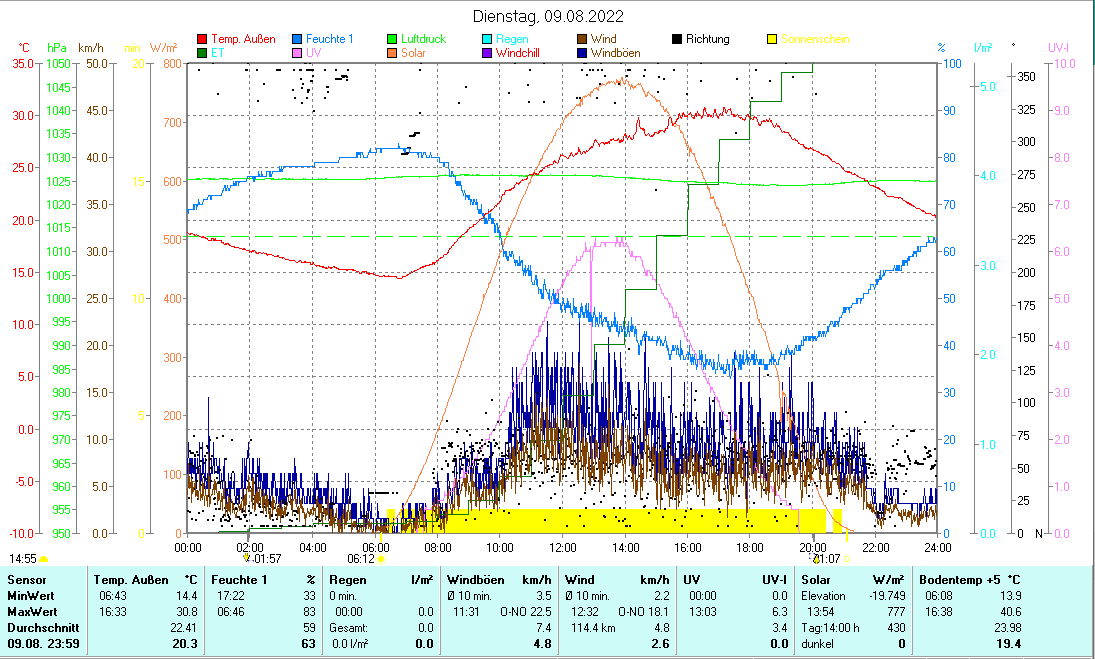Select the Sonnenschein legend label
This screenshot has width=1095, height=659.
[815, 39]
